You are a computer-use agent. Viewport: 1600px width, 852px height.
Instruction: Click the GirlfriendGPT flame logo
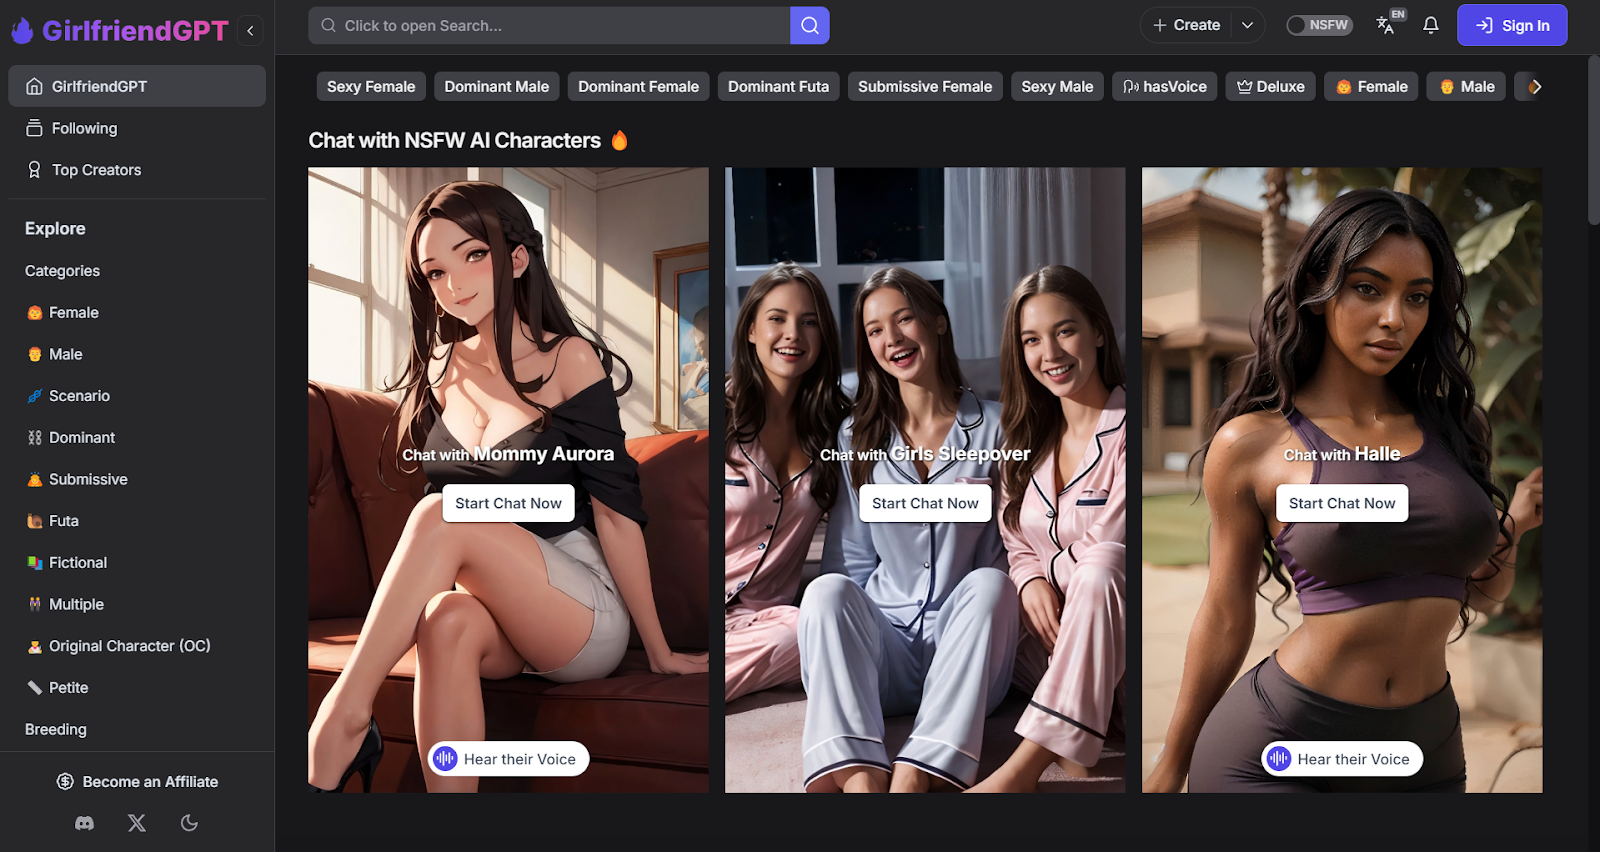tap(22, 30)
